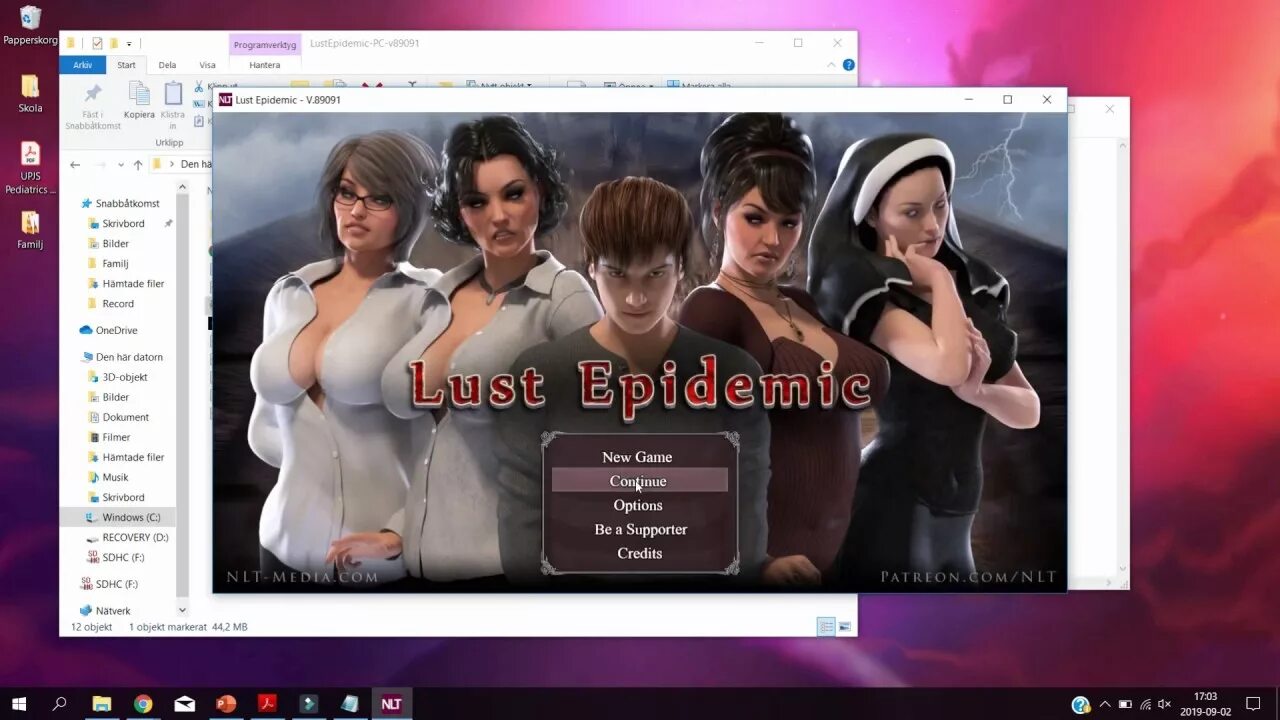Screen dimensions: 1280x720
Task: Click the clock in the system tray
Action: pos(1206,703)
